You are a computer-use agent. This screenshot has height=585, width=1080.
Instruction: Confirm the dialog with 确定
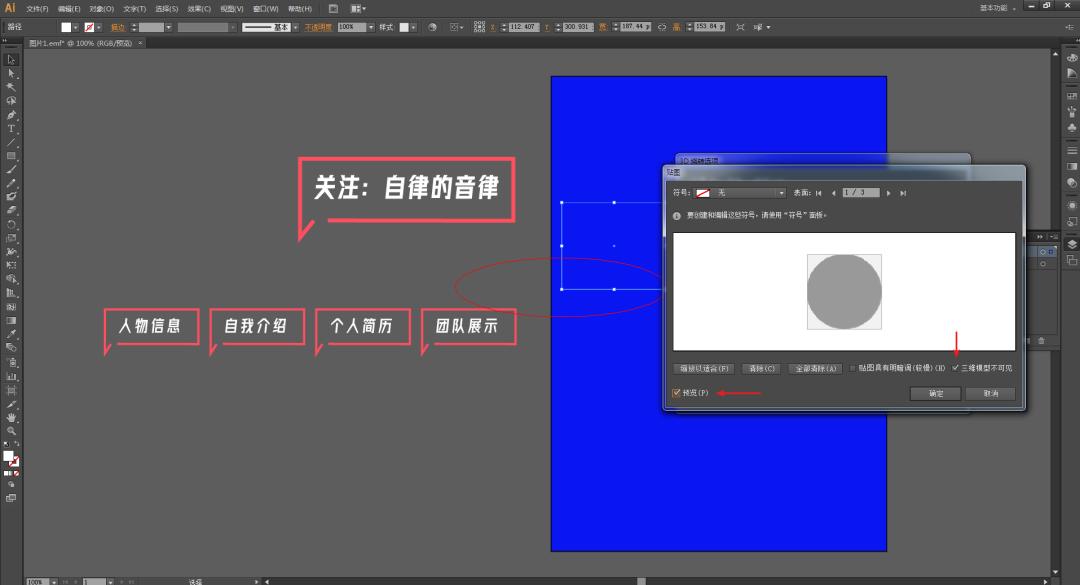pos(936,393)
